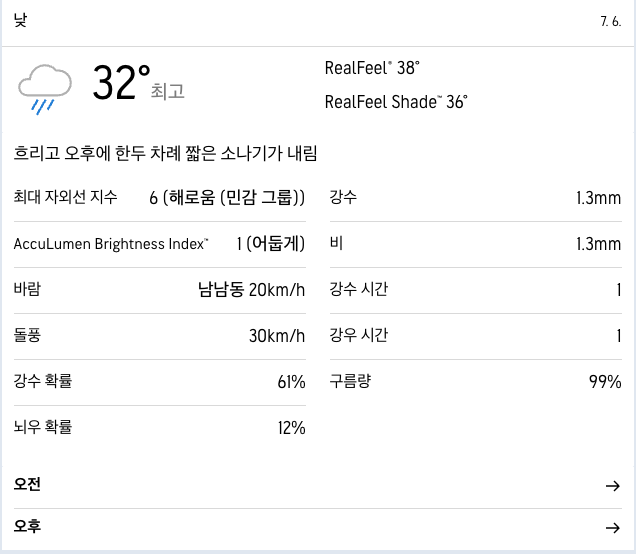Click the 강수 확률 61% value
The height and width of the screenshot is (554, 636).
291,382
